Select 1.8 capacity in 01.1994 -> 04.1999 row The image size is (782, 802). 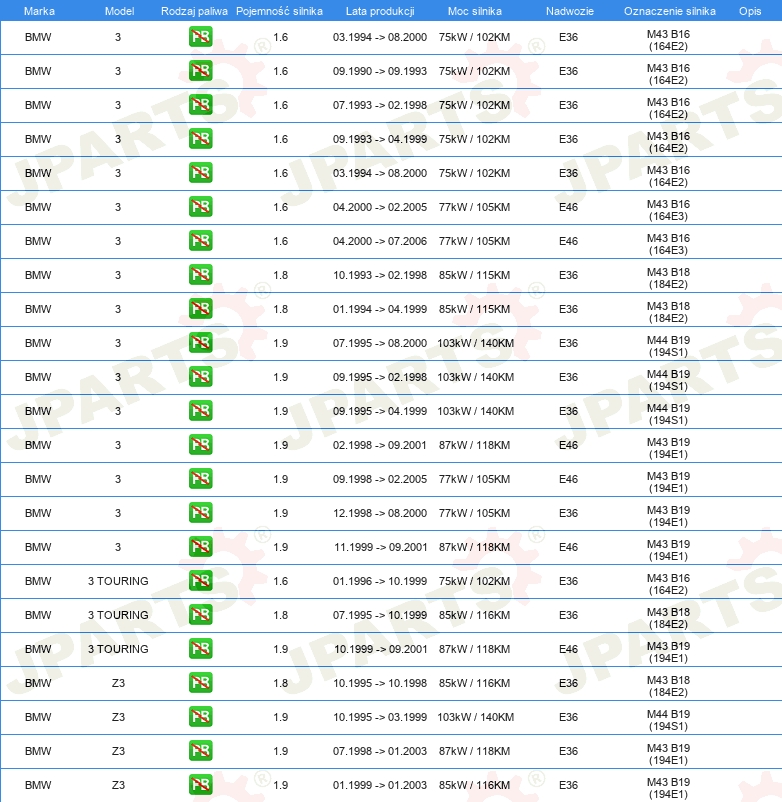point(280,309)
